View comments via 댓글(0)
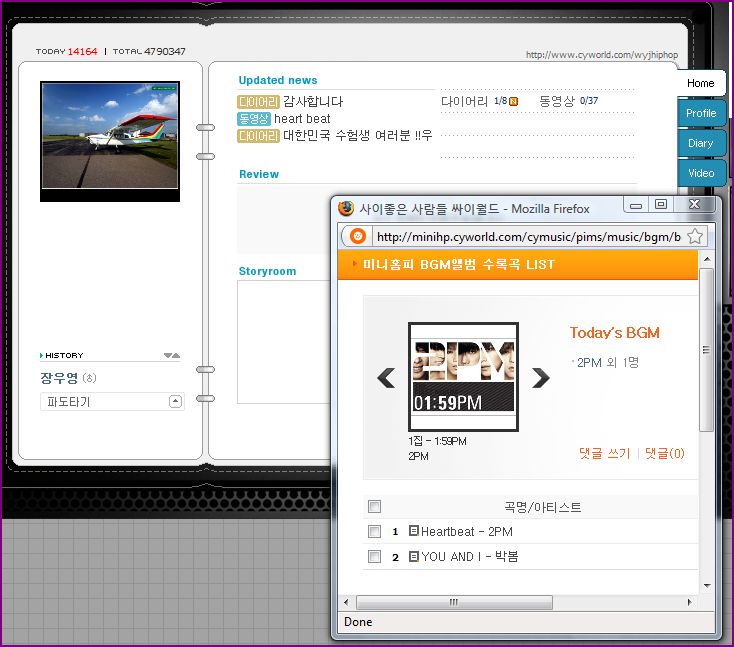 point(664,453)
